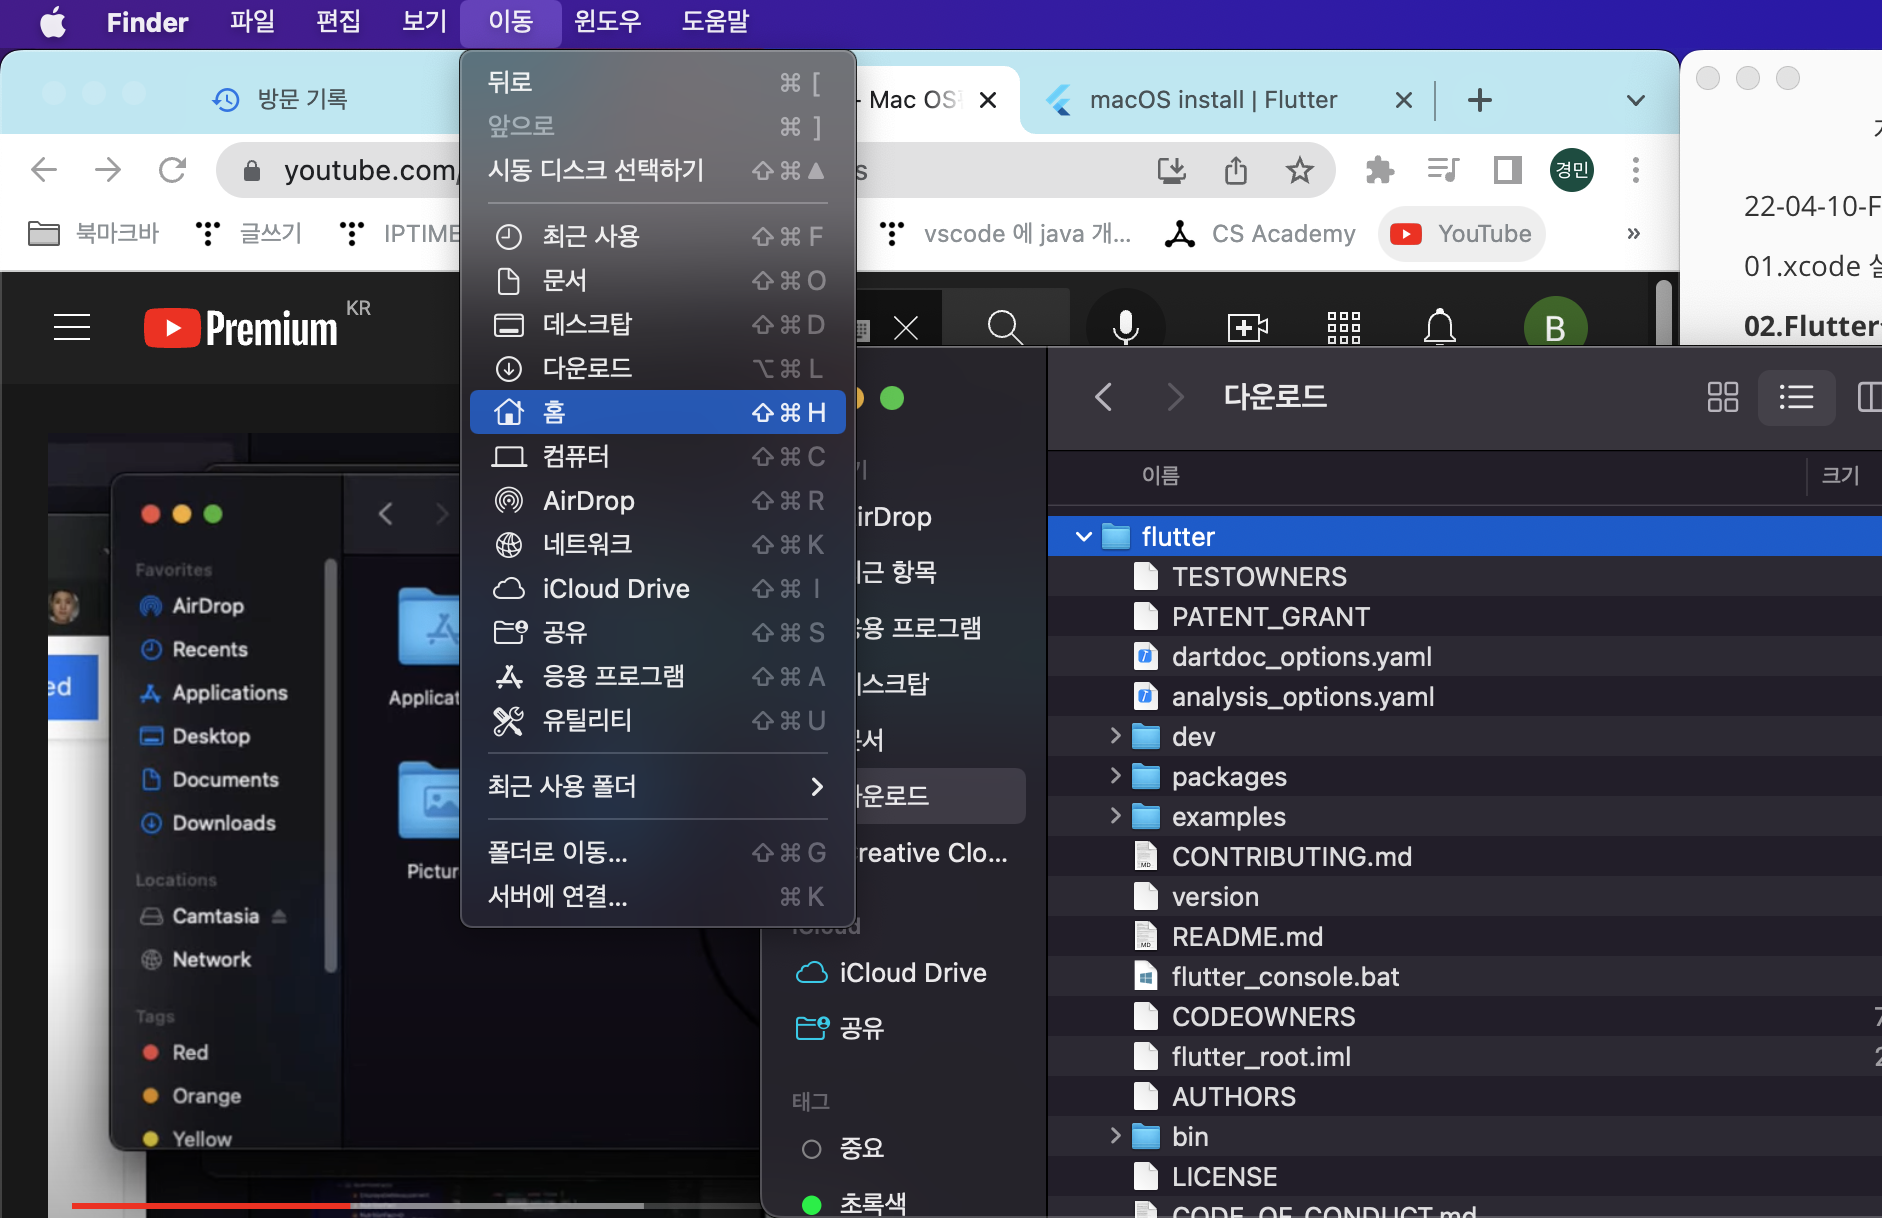Open the 도움말 menu in menu bar
The height and width of the screenshot is (1218, 1882).
coord(716,22)
